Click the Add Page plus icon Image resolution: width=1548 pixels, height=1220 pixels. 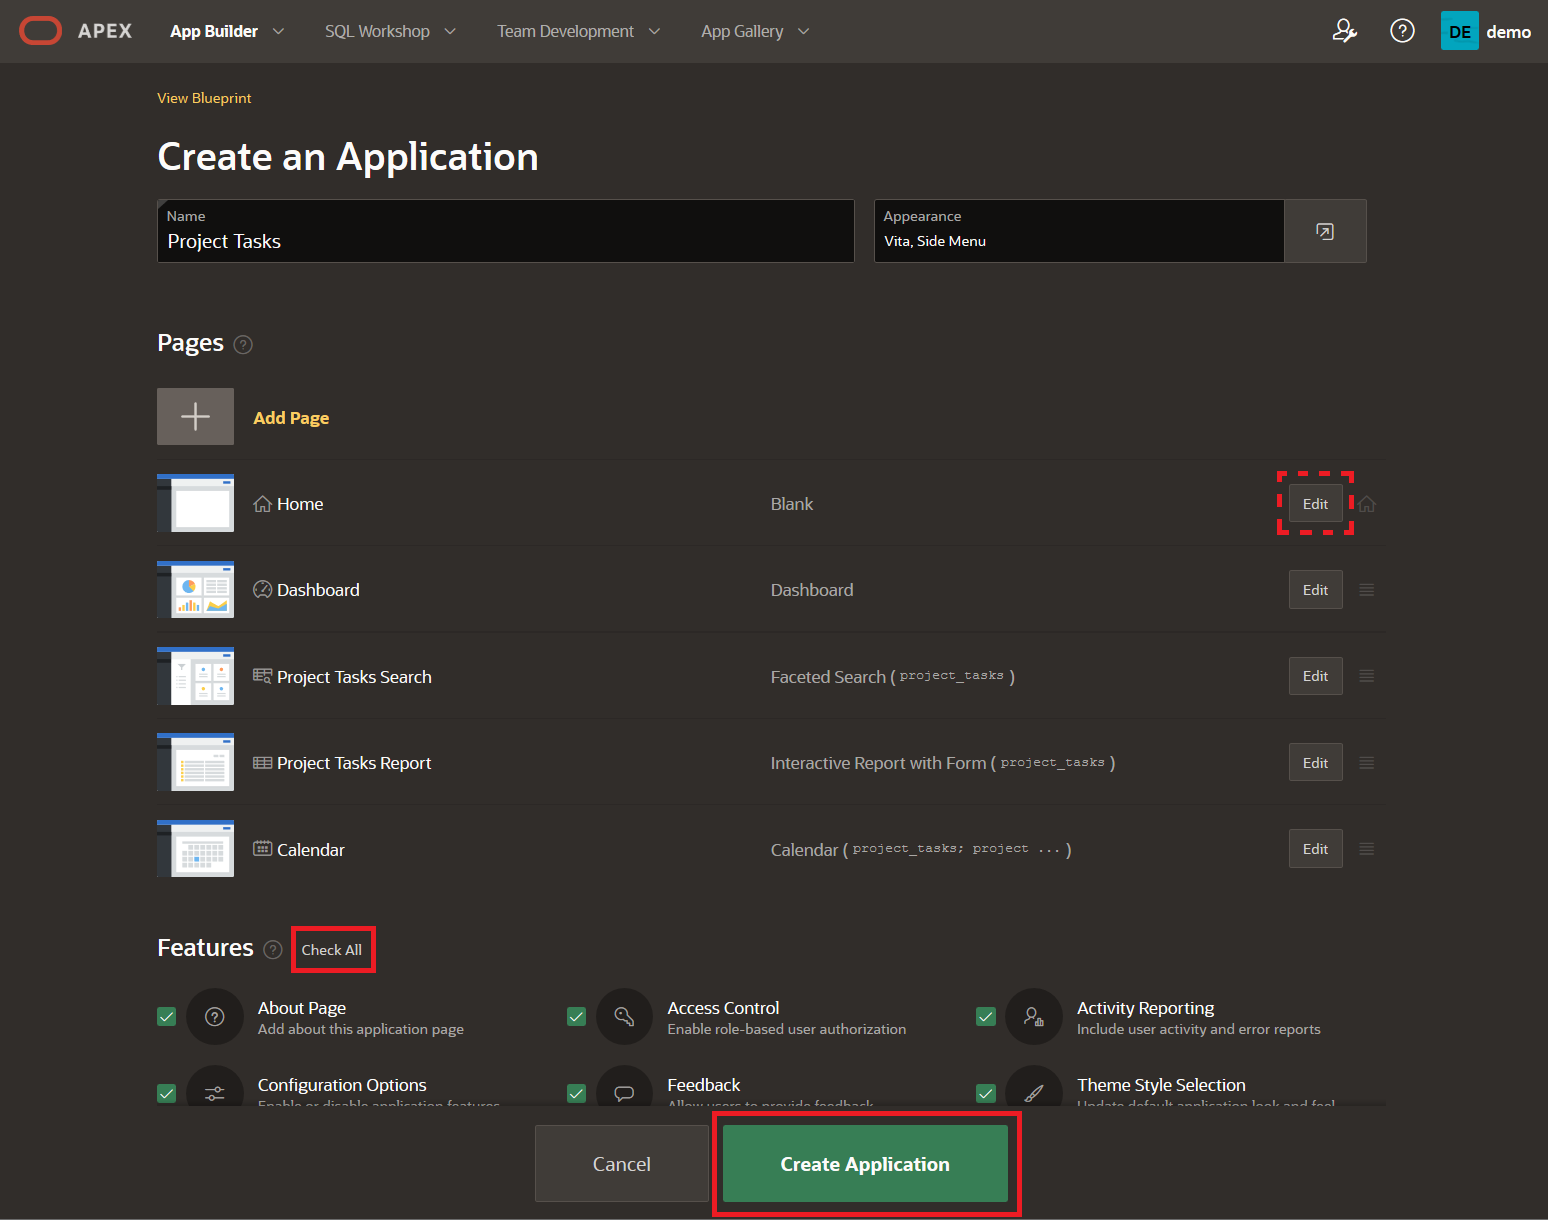pyautogui.click(x=195, y=416)
